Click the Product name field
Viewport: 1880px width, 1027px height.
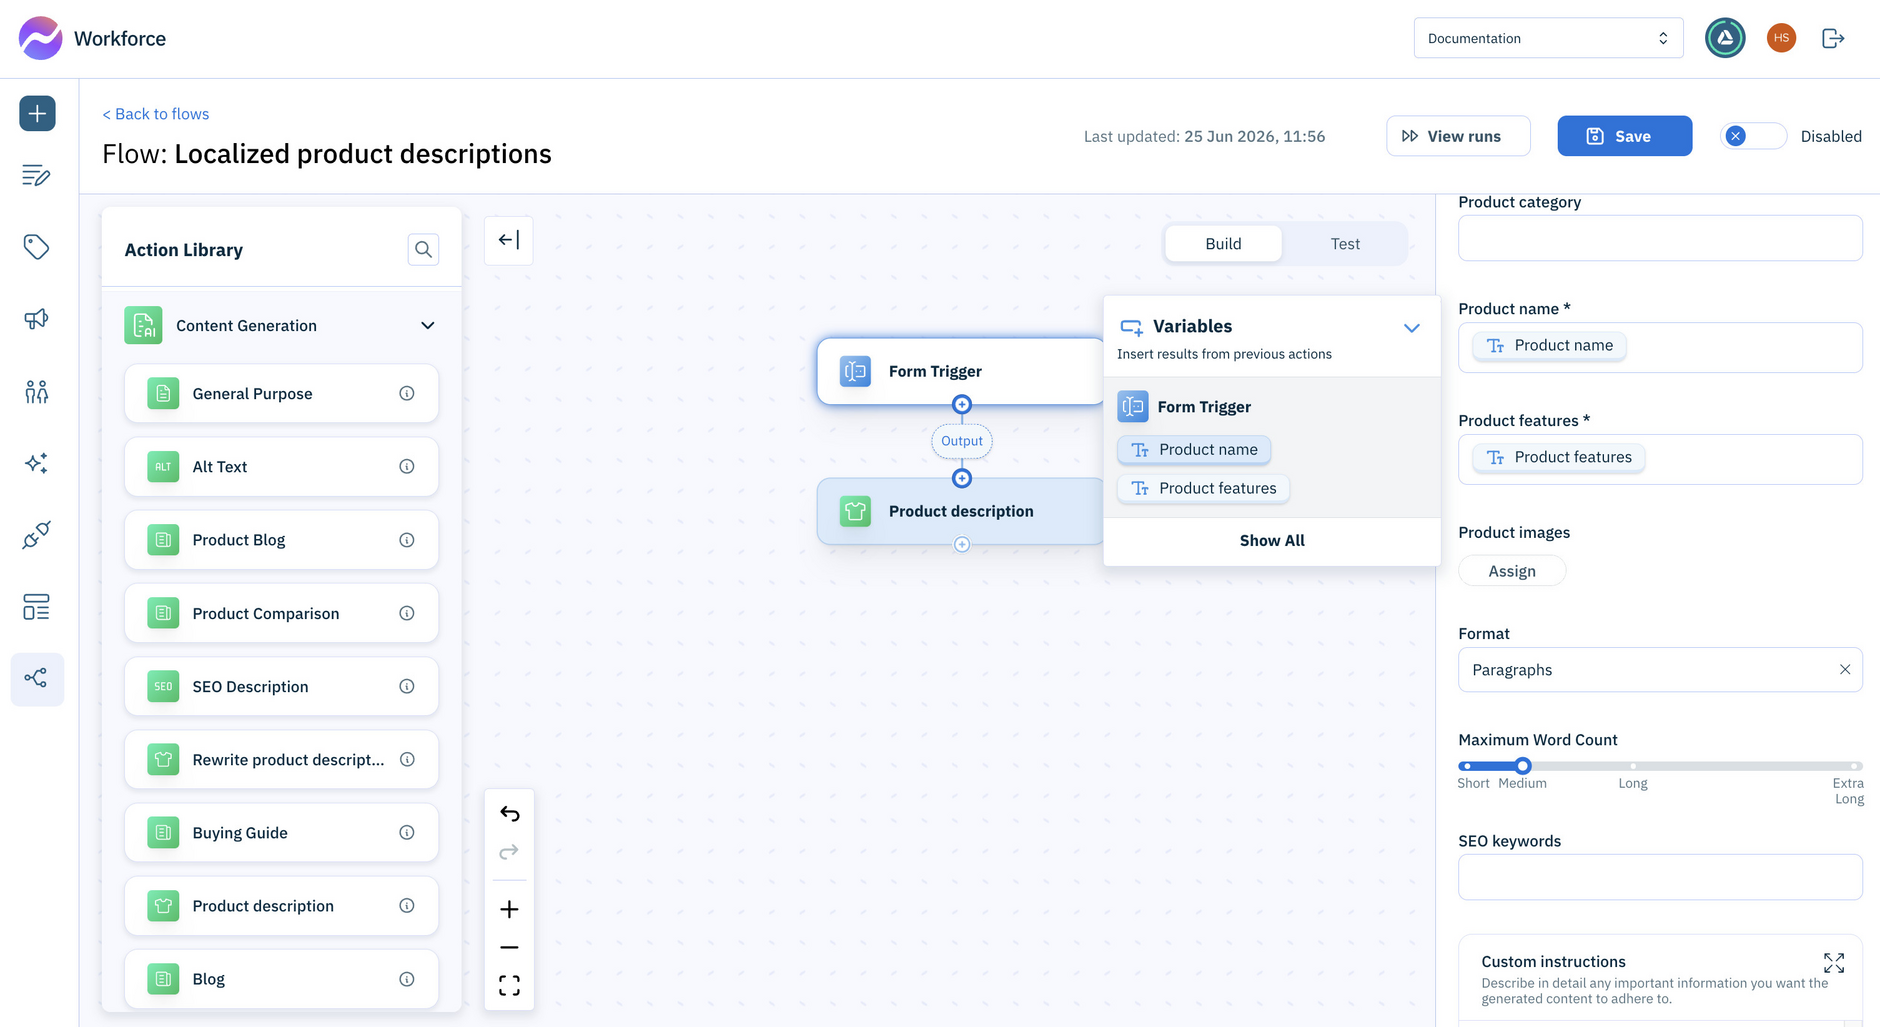point(1660,347)
